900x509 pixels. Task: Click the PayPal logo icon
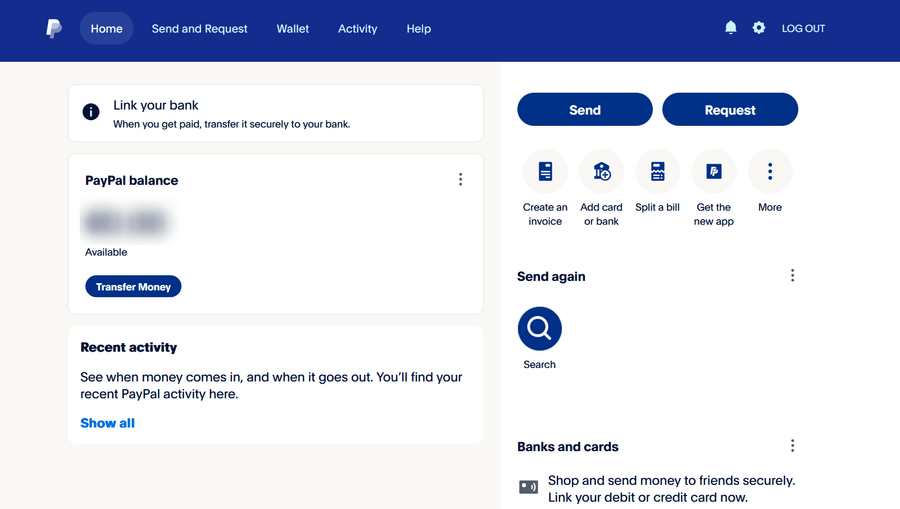click(x=53, y=28)
